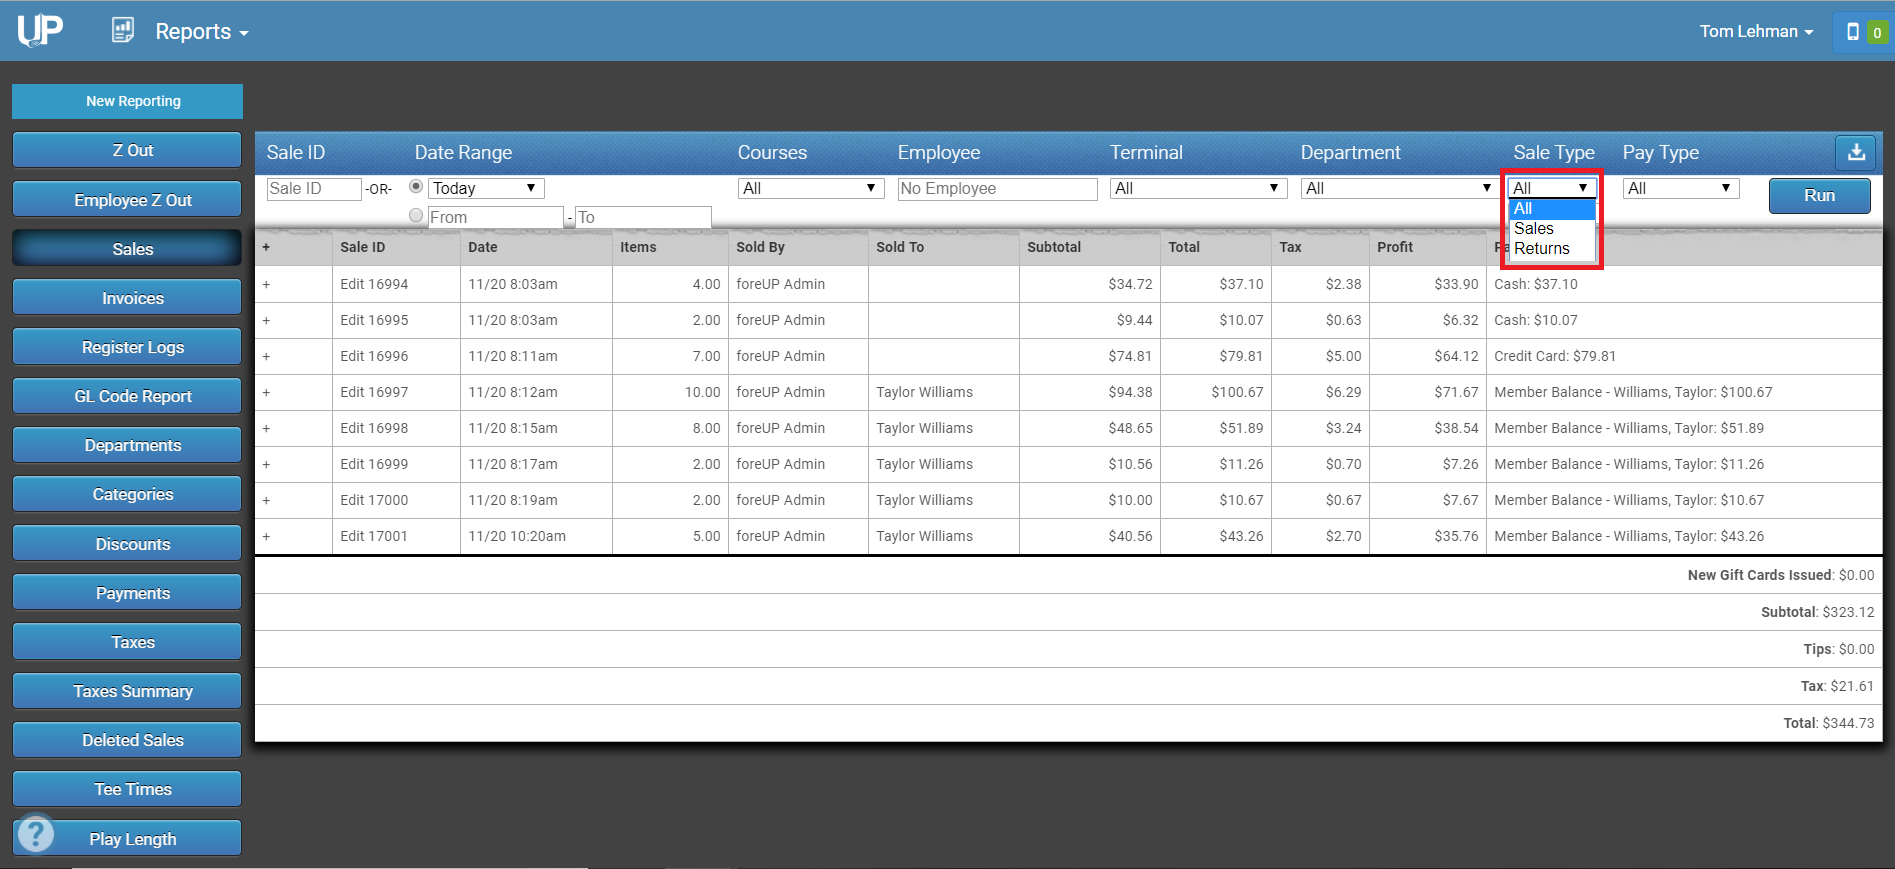
Task: Expand the row plus for sale 16997
Action: pyautogui.click(x=267, y=392)
